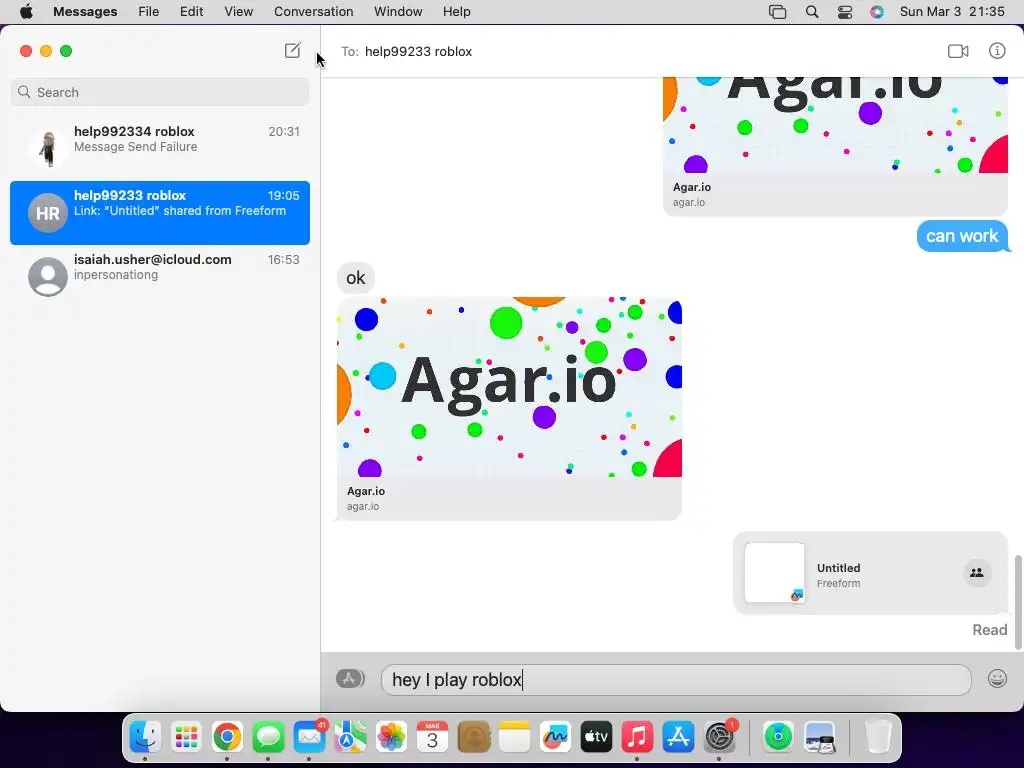The image size is (1024, 768).
Task: Click the 'ok' message bubble
Action: 355,278
